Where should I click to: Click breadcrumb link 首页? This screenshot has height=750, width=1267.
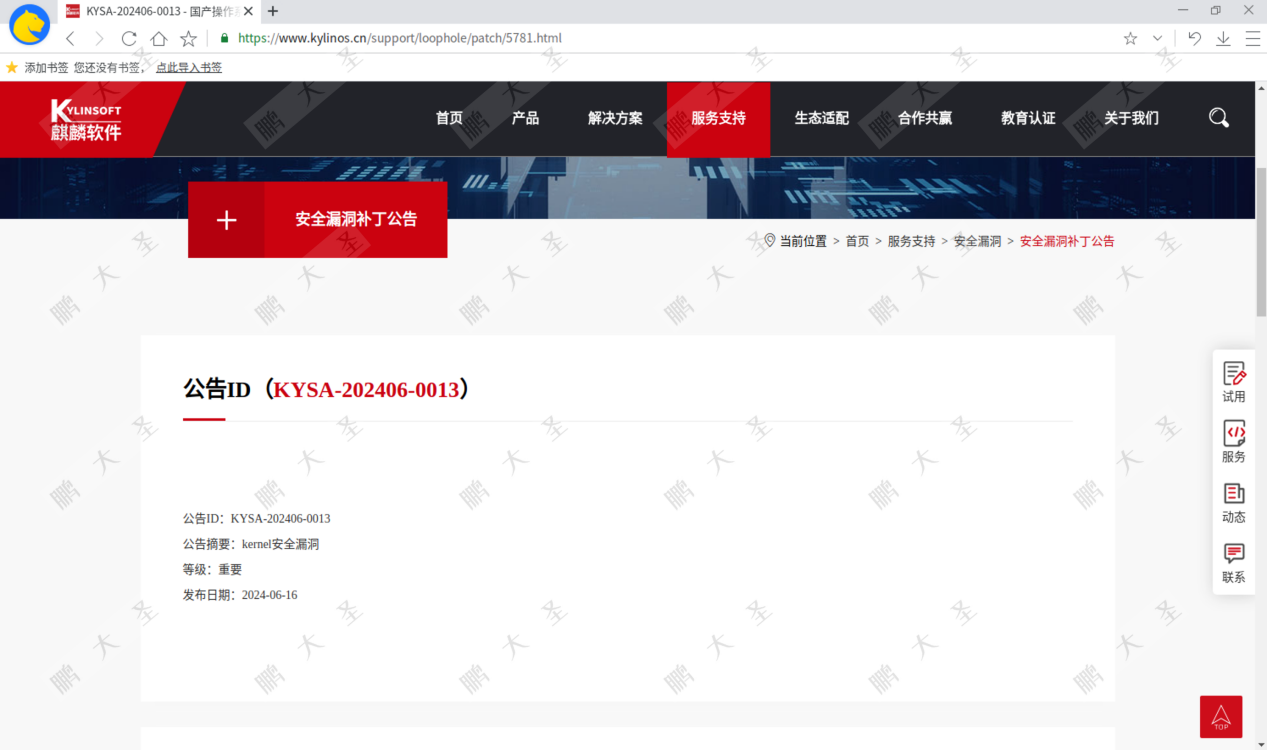(x=857, y=241)
